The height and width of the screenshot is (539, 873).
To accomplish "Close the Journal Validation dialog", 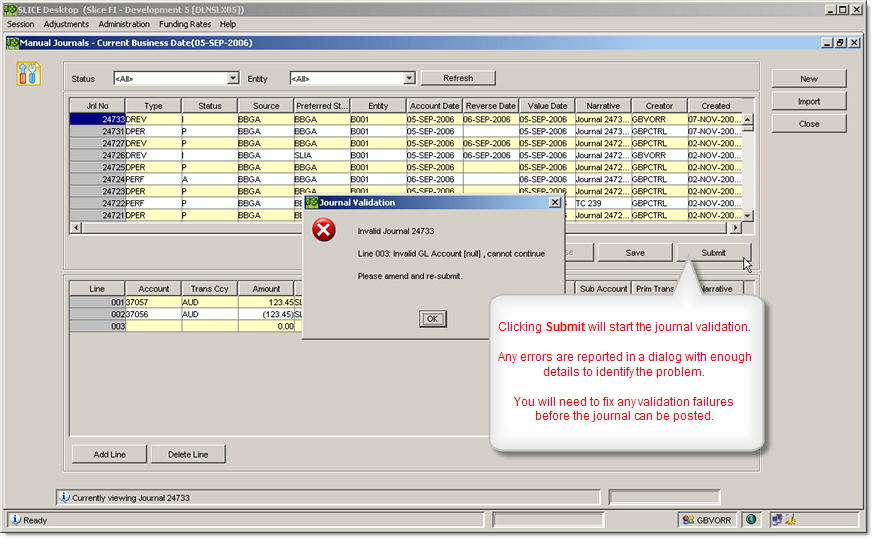I will (x=555, y=202).
